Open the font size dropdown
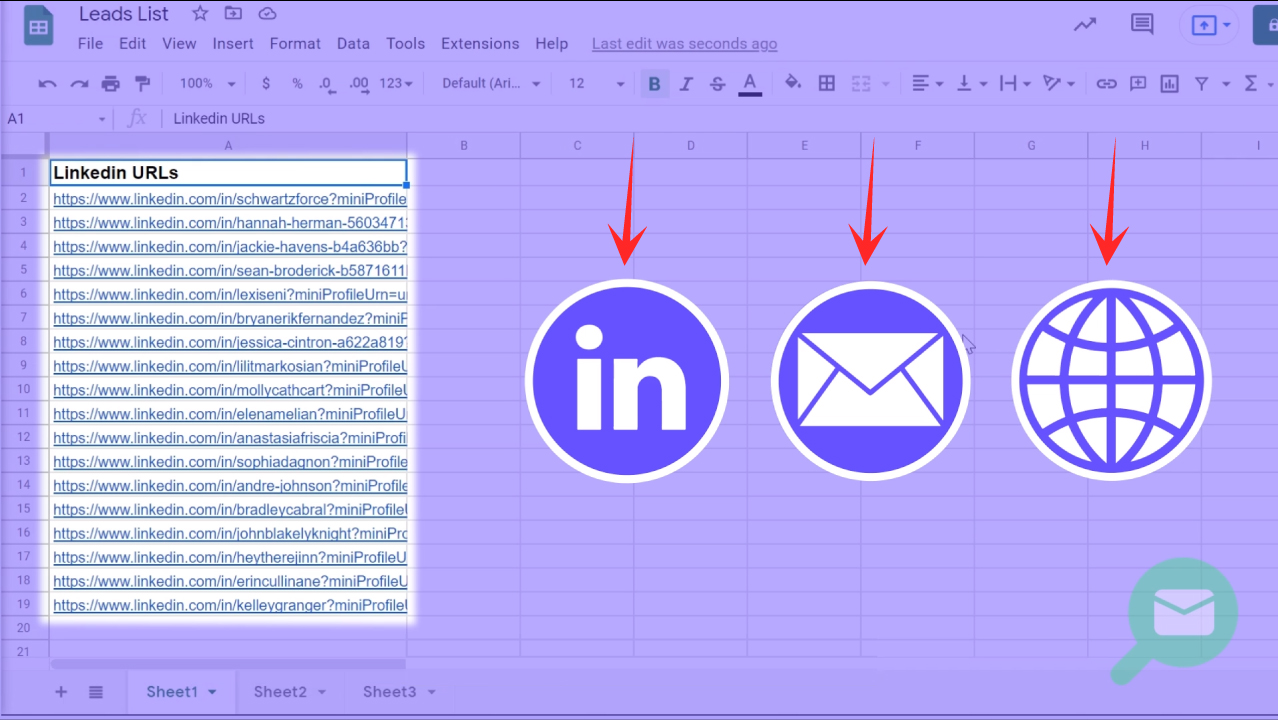The image size is (1278, 720). 596,84
